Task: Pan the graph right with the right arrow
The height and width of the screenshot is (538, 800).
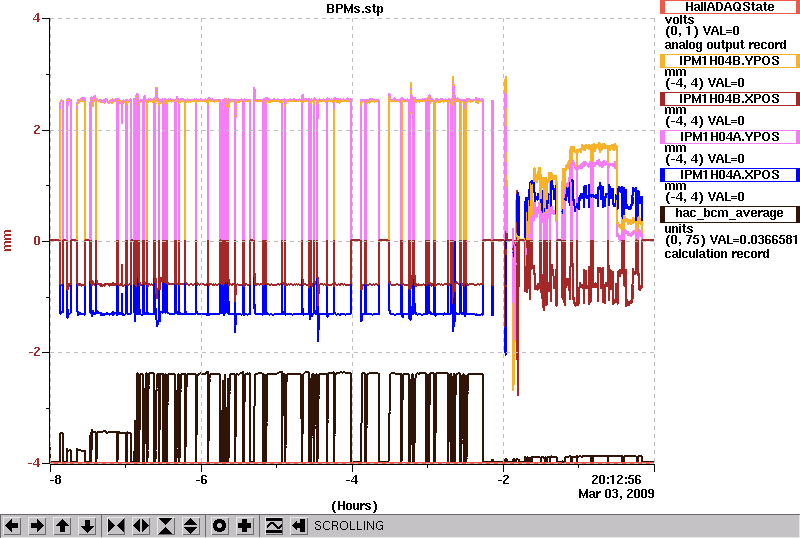Action: click(x=37, y=526)
